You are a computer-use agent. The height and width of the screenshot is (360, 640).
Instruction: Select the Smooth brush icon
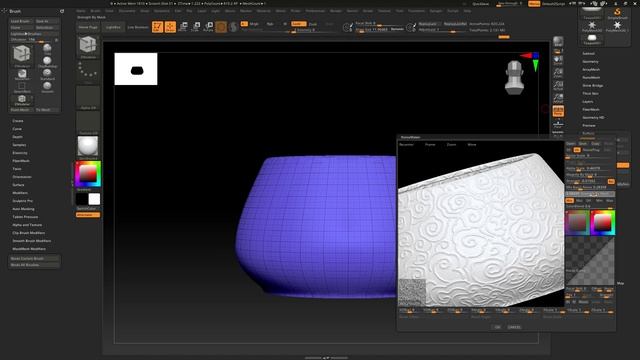point(47,87)
